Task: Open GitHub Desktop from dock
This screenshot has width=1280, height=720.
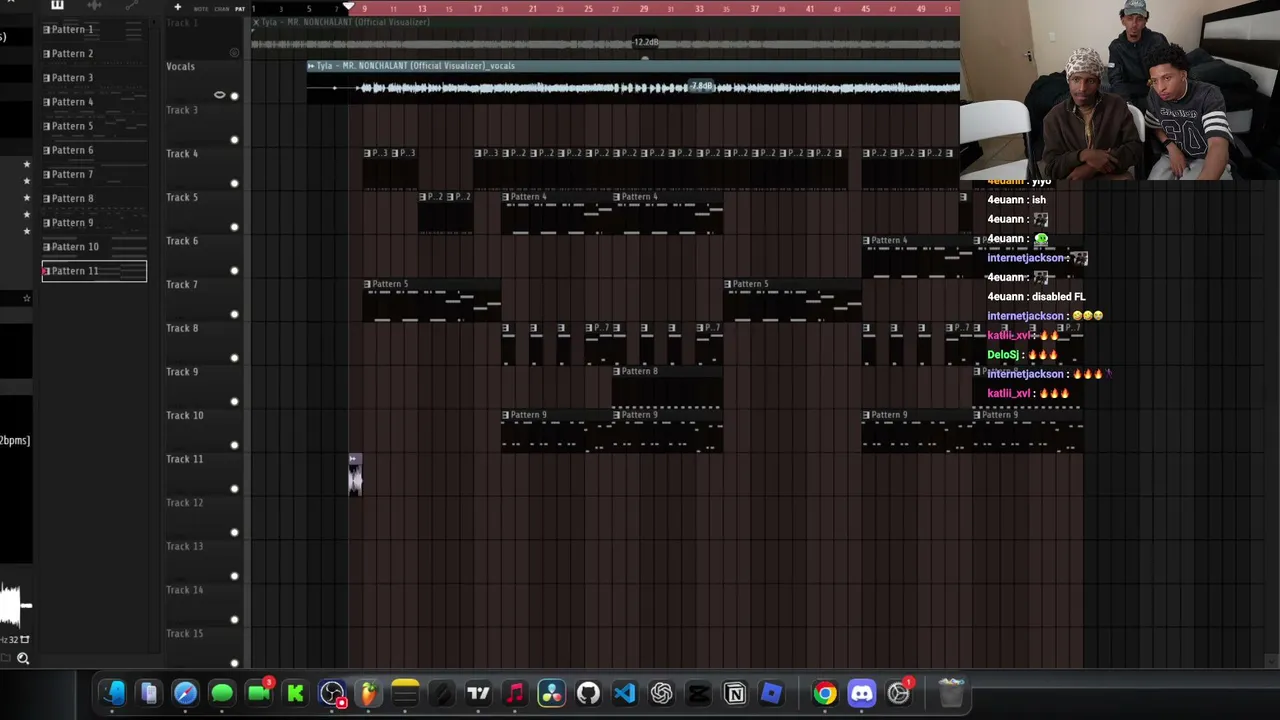Action: click(x=588, y=693)
